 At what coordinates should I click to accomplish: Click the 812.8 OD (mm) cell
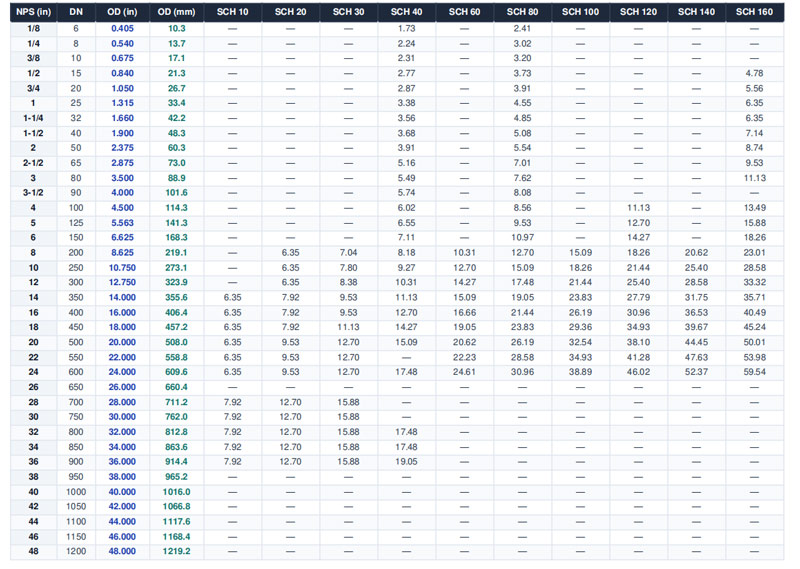point(177,432)
